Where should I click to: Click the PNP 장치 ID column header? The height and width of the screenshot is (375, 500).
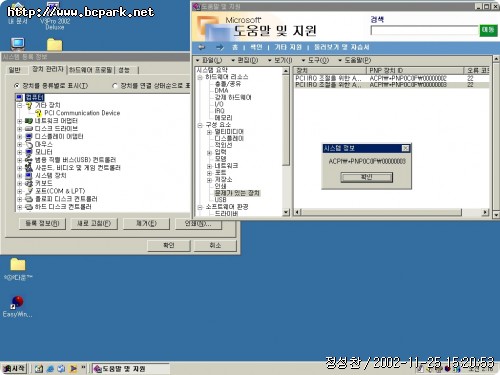[x=414, y=71]
